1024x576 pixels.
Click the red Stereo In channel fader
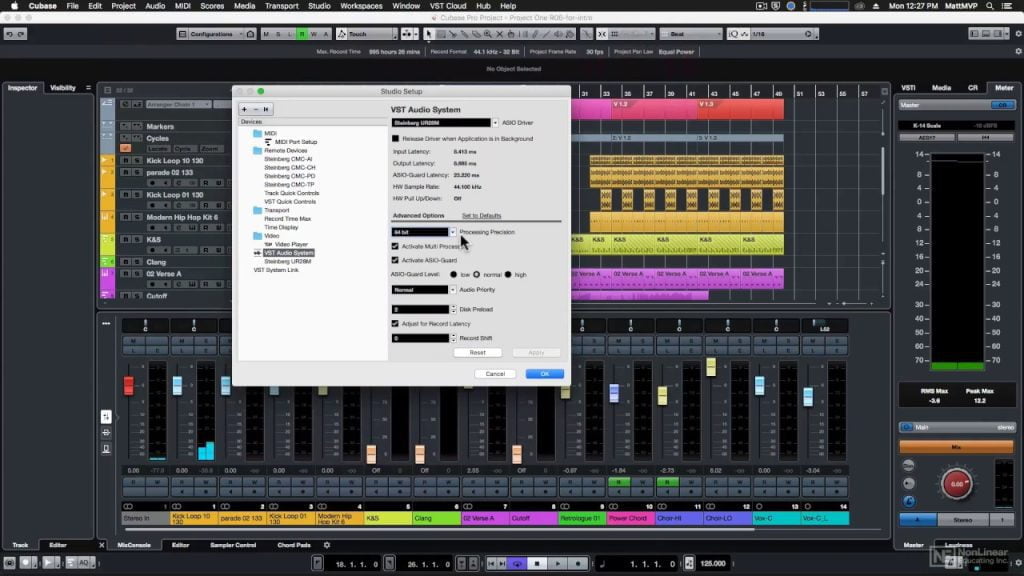pyautogui.click(x=128, y=386)
